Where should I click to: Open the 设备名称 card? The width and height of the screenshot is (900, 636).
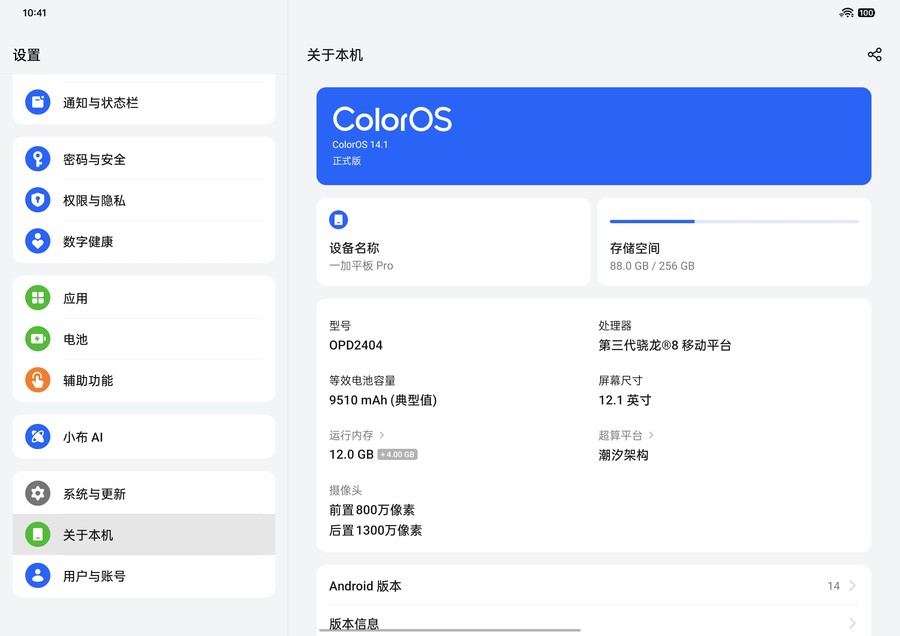453,242
